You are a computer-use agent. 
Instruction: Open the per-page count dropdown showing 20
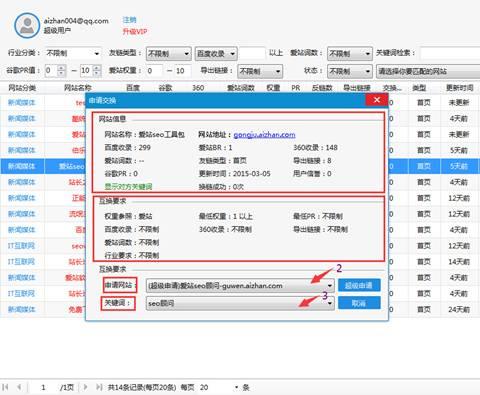point(219,387)
